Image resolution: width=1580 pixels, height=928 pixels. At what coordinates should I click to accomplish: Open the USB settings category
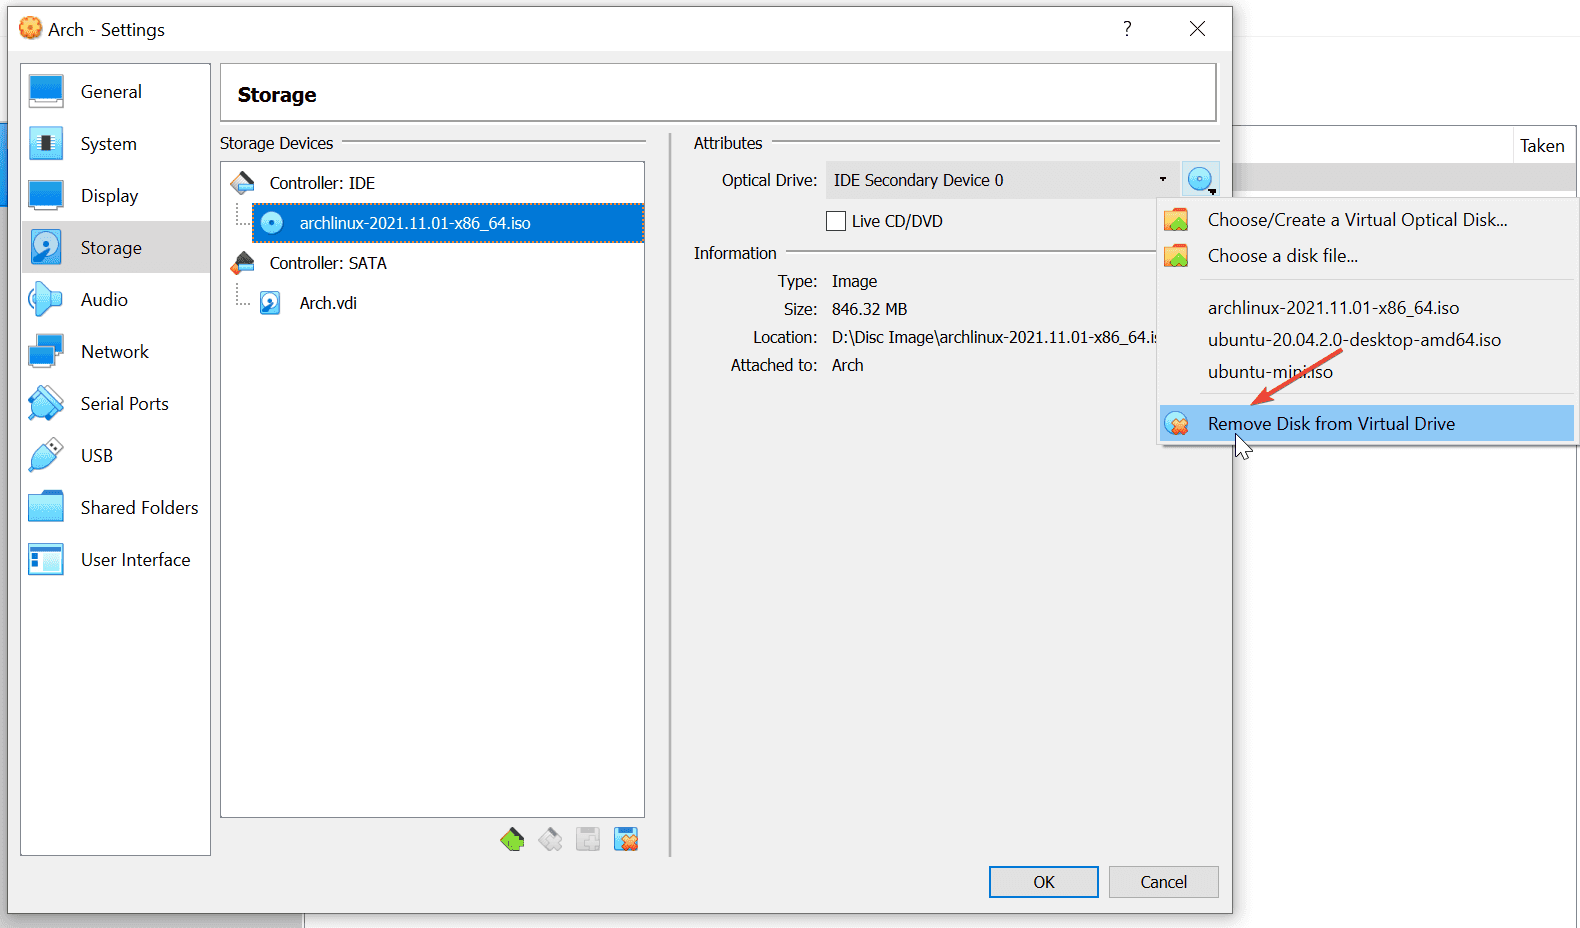[x=116, y=455]
